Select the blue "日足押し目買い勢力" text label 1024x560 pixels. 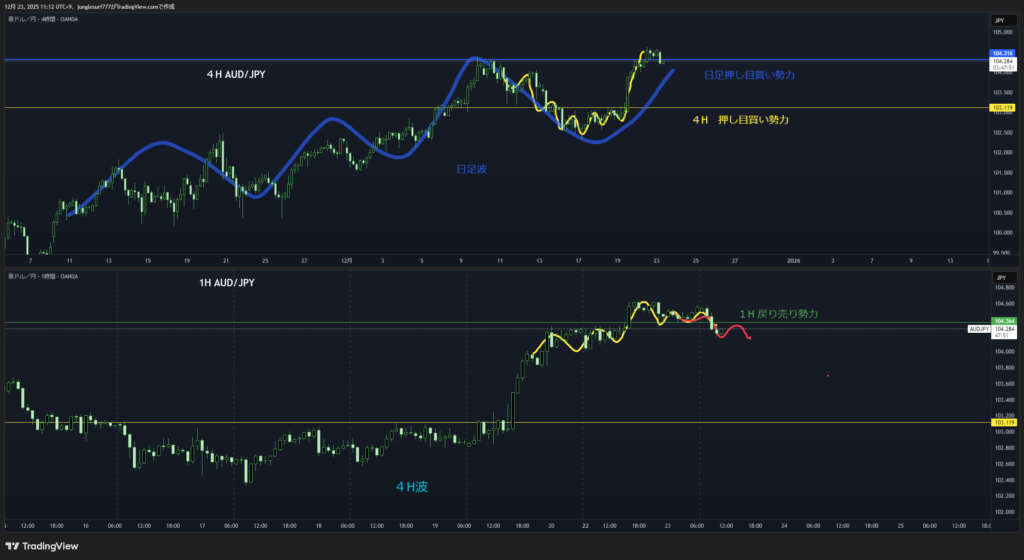[749, 75]
